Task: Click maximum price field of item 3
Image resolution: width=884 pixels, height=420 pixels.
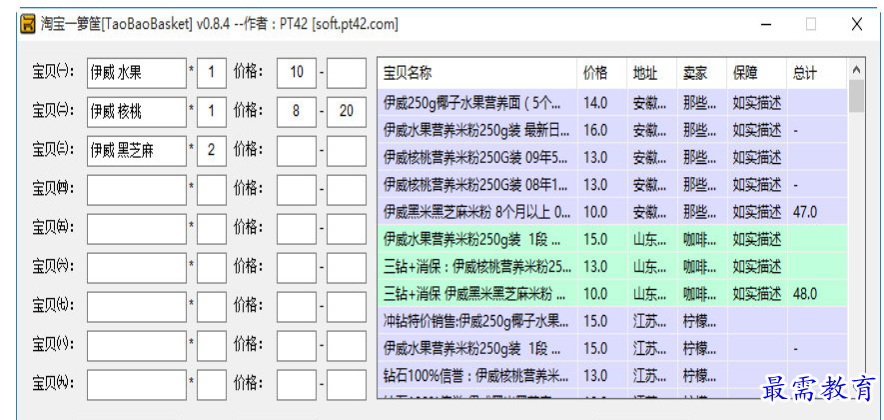Action: tap(346, 151)
